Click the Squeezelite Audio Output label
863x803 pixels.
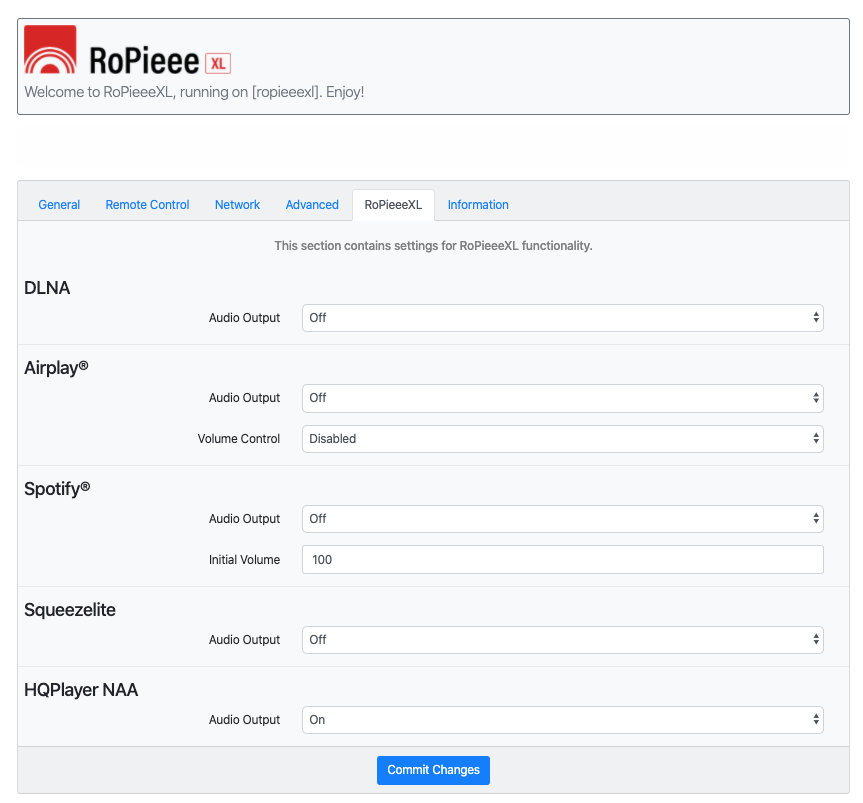pyautogui.click(x=244, y=640)
